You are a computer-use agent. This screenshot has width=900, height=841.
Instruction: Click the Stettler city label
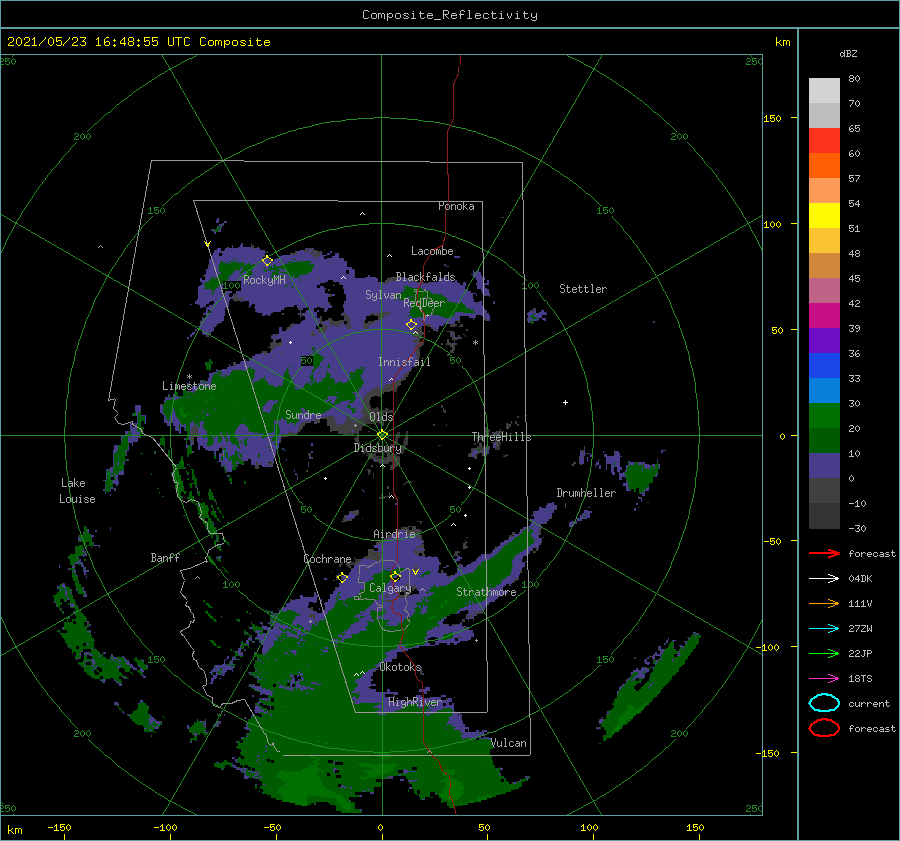pos(583,289)
